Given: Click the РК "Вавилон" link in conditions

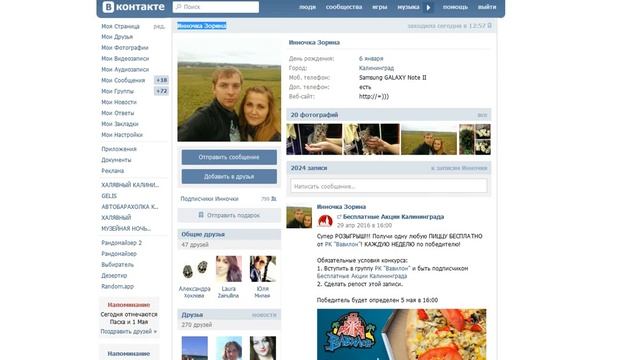Looking at the screenshot, I should pos(392,269).
